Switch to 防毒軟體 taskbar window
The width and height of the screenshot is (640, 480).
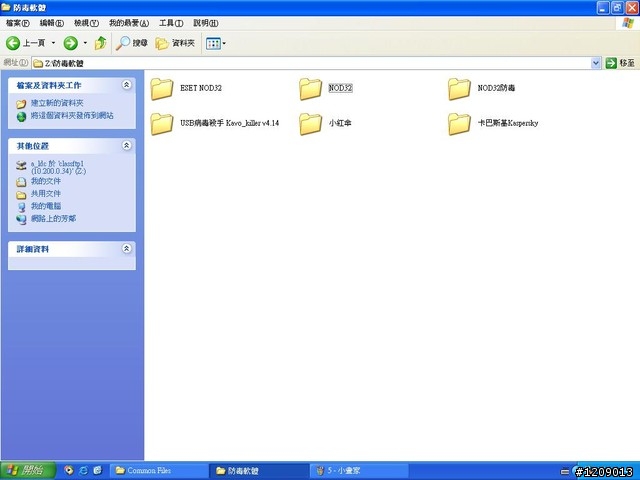(x=259, y=471)
